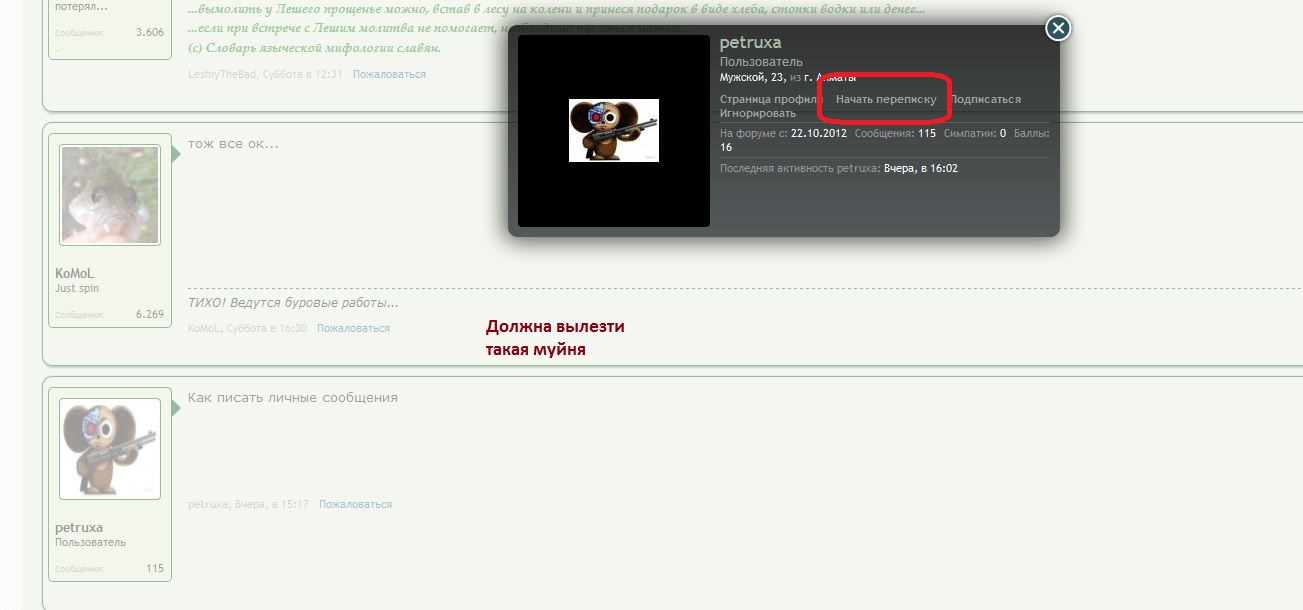Click message count 115 in popup
The width and height of the screenshot is (1303, 610).
pos(927,133)
